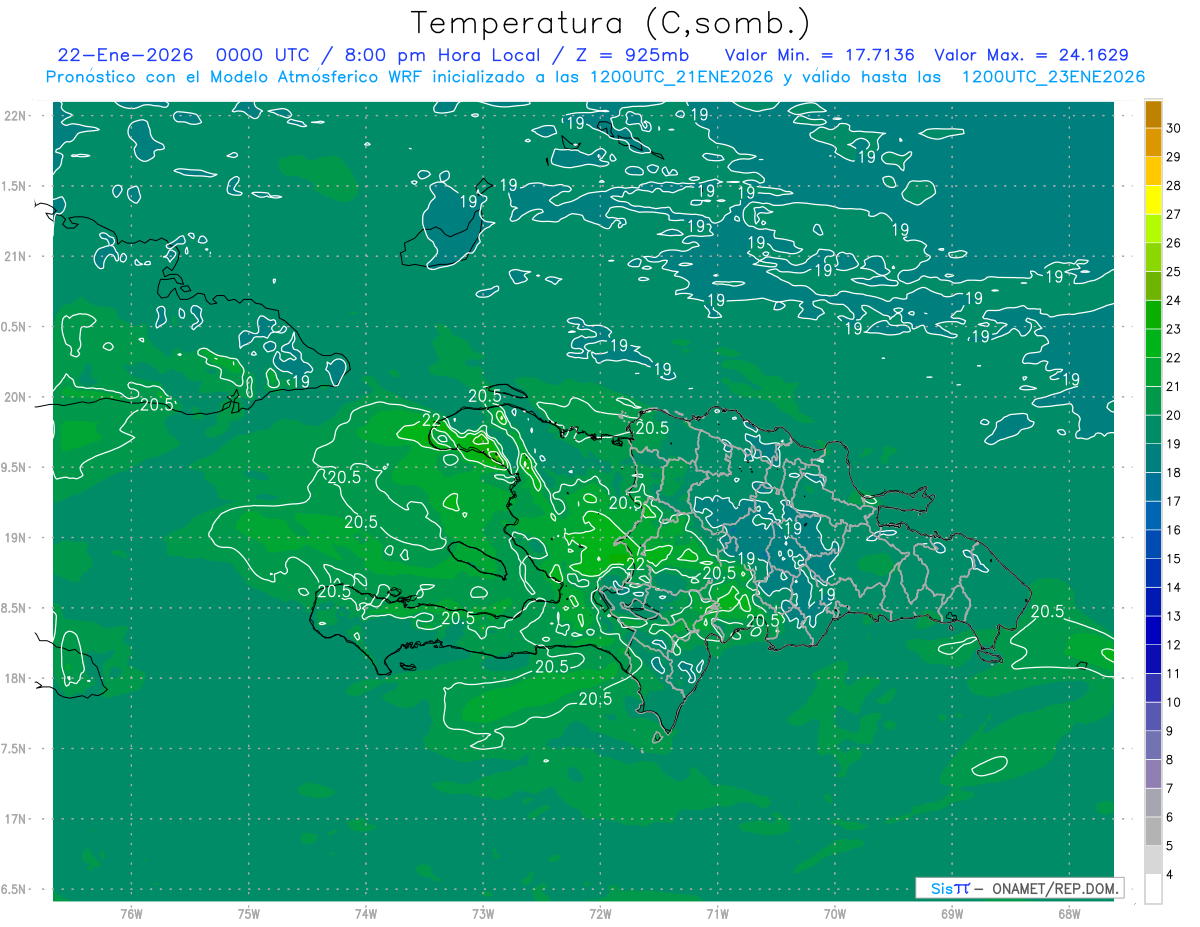1200x927 pixels.
Task: Click the purple legend swatch between 7 and 8
Action: click(1153, 774)
